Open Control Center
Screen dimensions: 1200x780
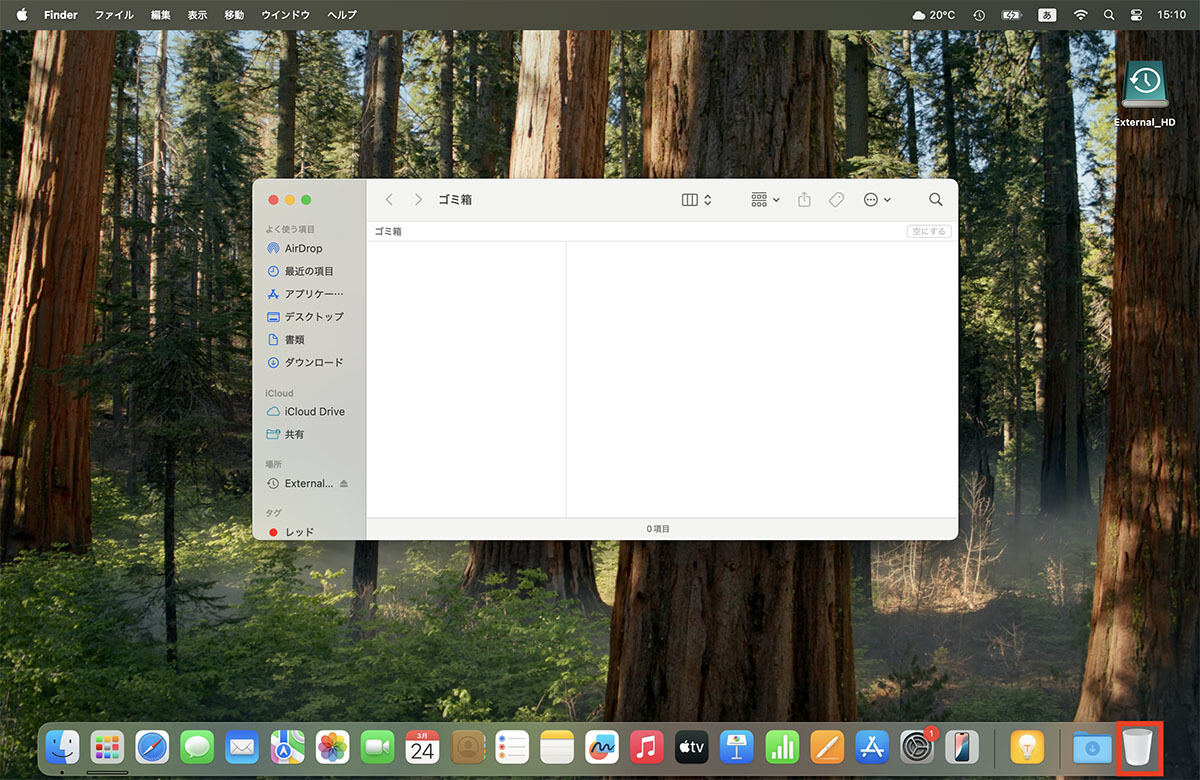pyautogui.click(x=1136, y=15)
